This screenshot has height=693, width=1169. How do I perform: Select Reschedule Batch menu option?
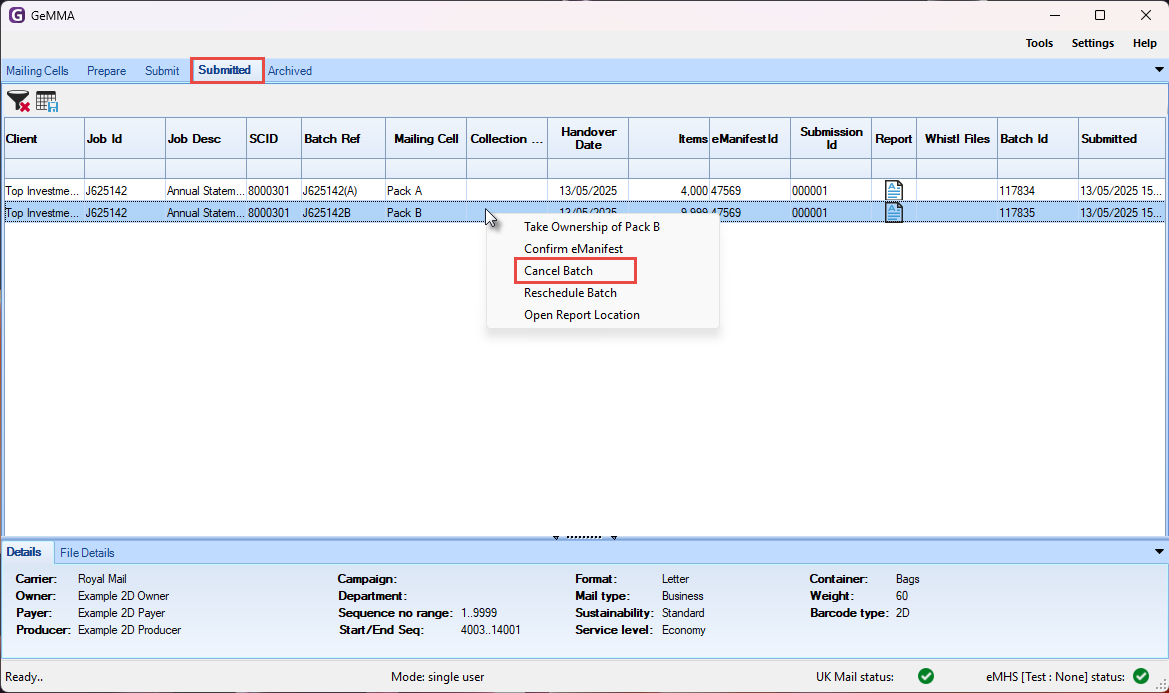pyautogui.click(x=570, y=293)
